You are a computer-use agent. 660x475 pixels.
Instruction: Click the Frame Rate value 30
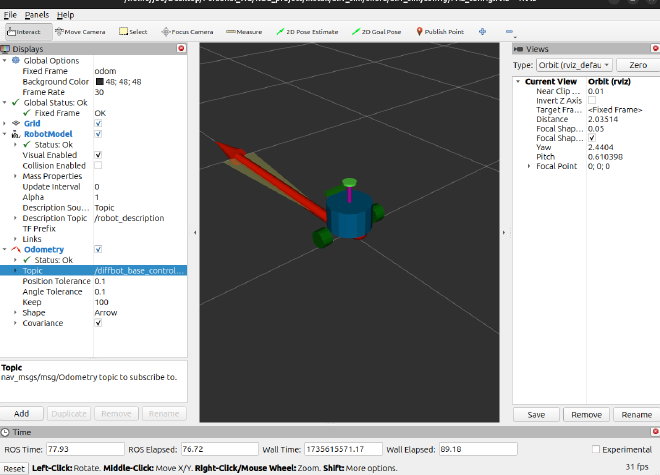click(99, 92)
